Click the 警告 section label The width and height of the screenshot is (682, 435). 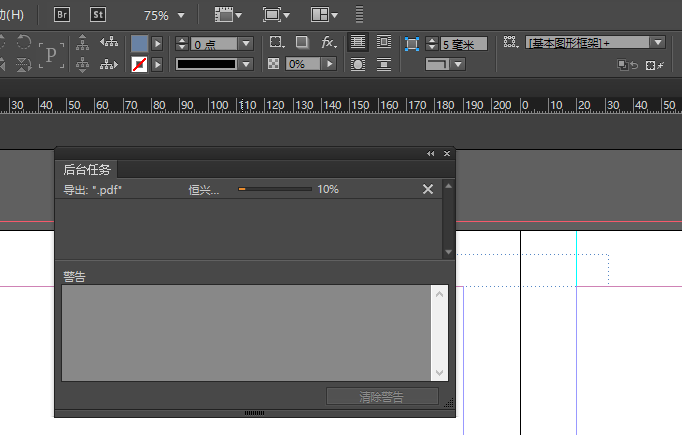coord(74,277)
